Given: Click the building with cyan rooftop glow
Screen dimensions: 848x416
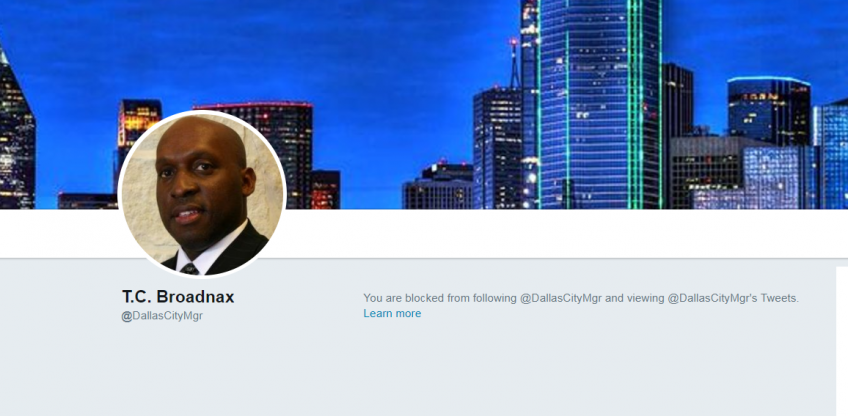Looking at the screenshot, I should coord(768,111).
